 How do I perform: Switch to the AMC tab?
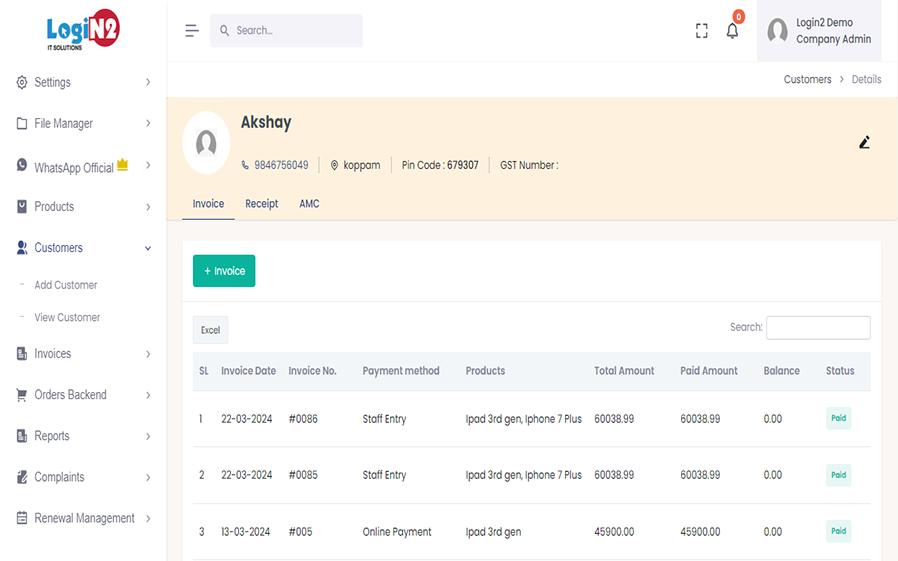(309, 204)
